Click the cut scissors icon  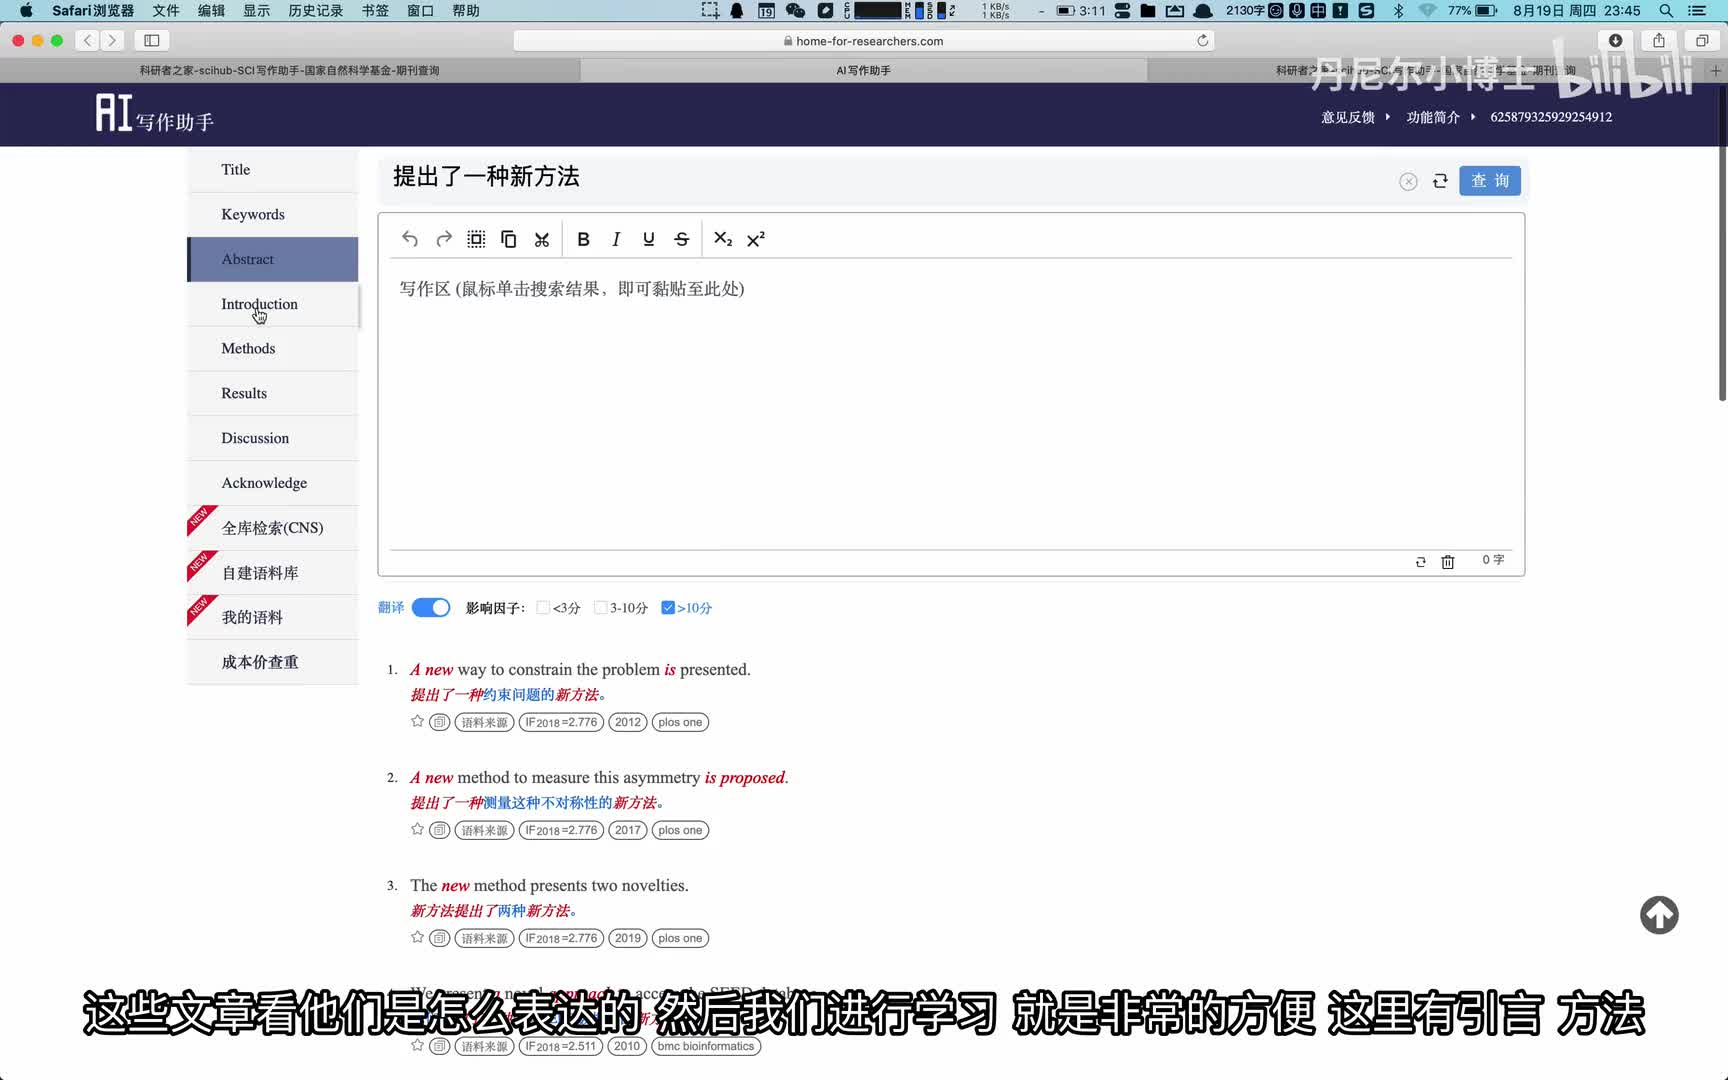(x=542, y=239)
